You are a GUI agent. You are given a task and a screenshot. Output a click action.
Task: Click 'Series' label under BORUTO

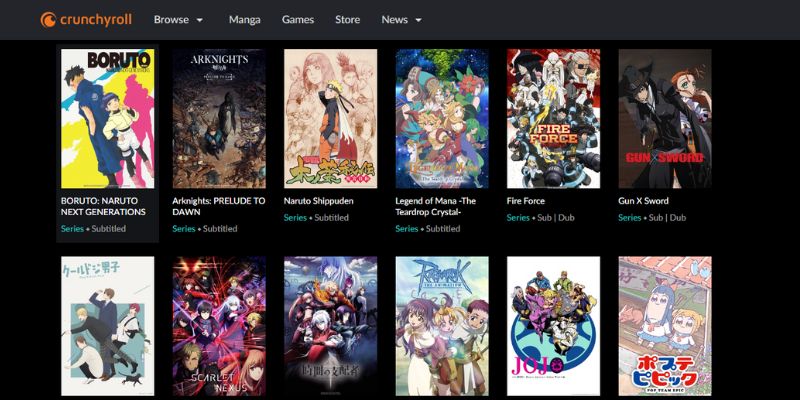coord(72,229)
